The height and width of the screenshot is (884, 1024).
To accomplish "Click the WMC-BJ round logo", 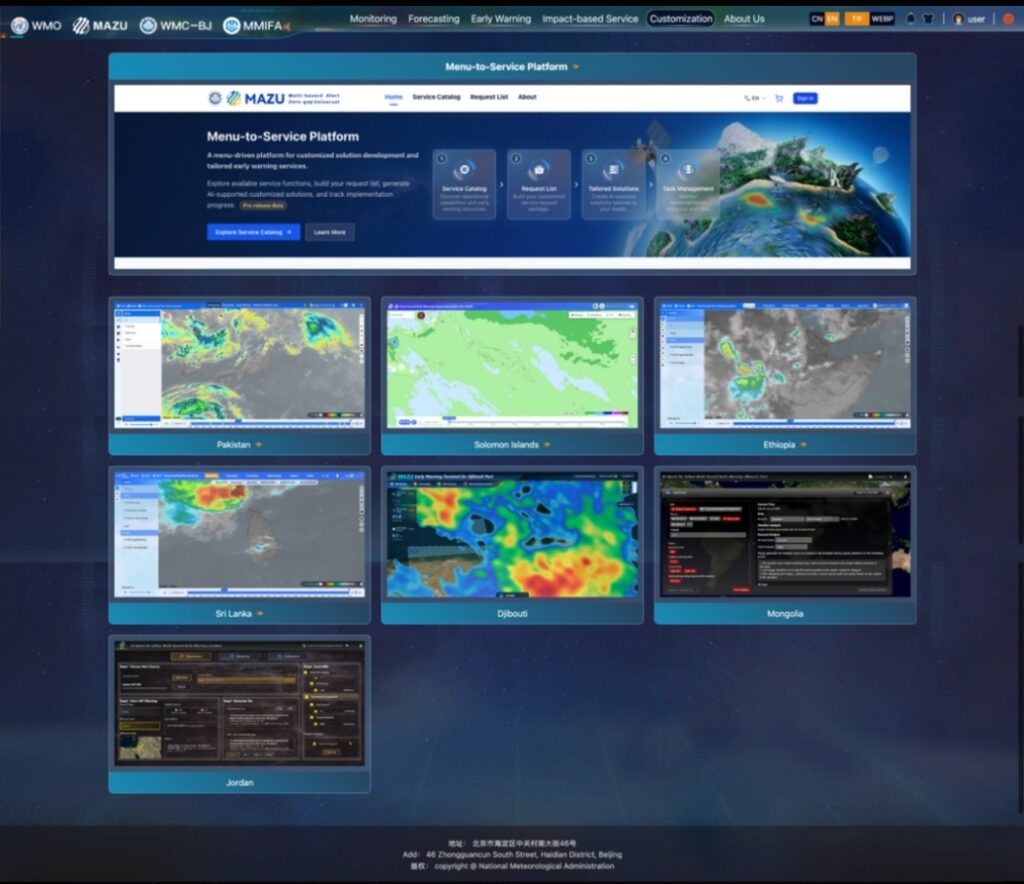I will pos(148,25).
